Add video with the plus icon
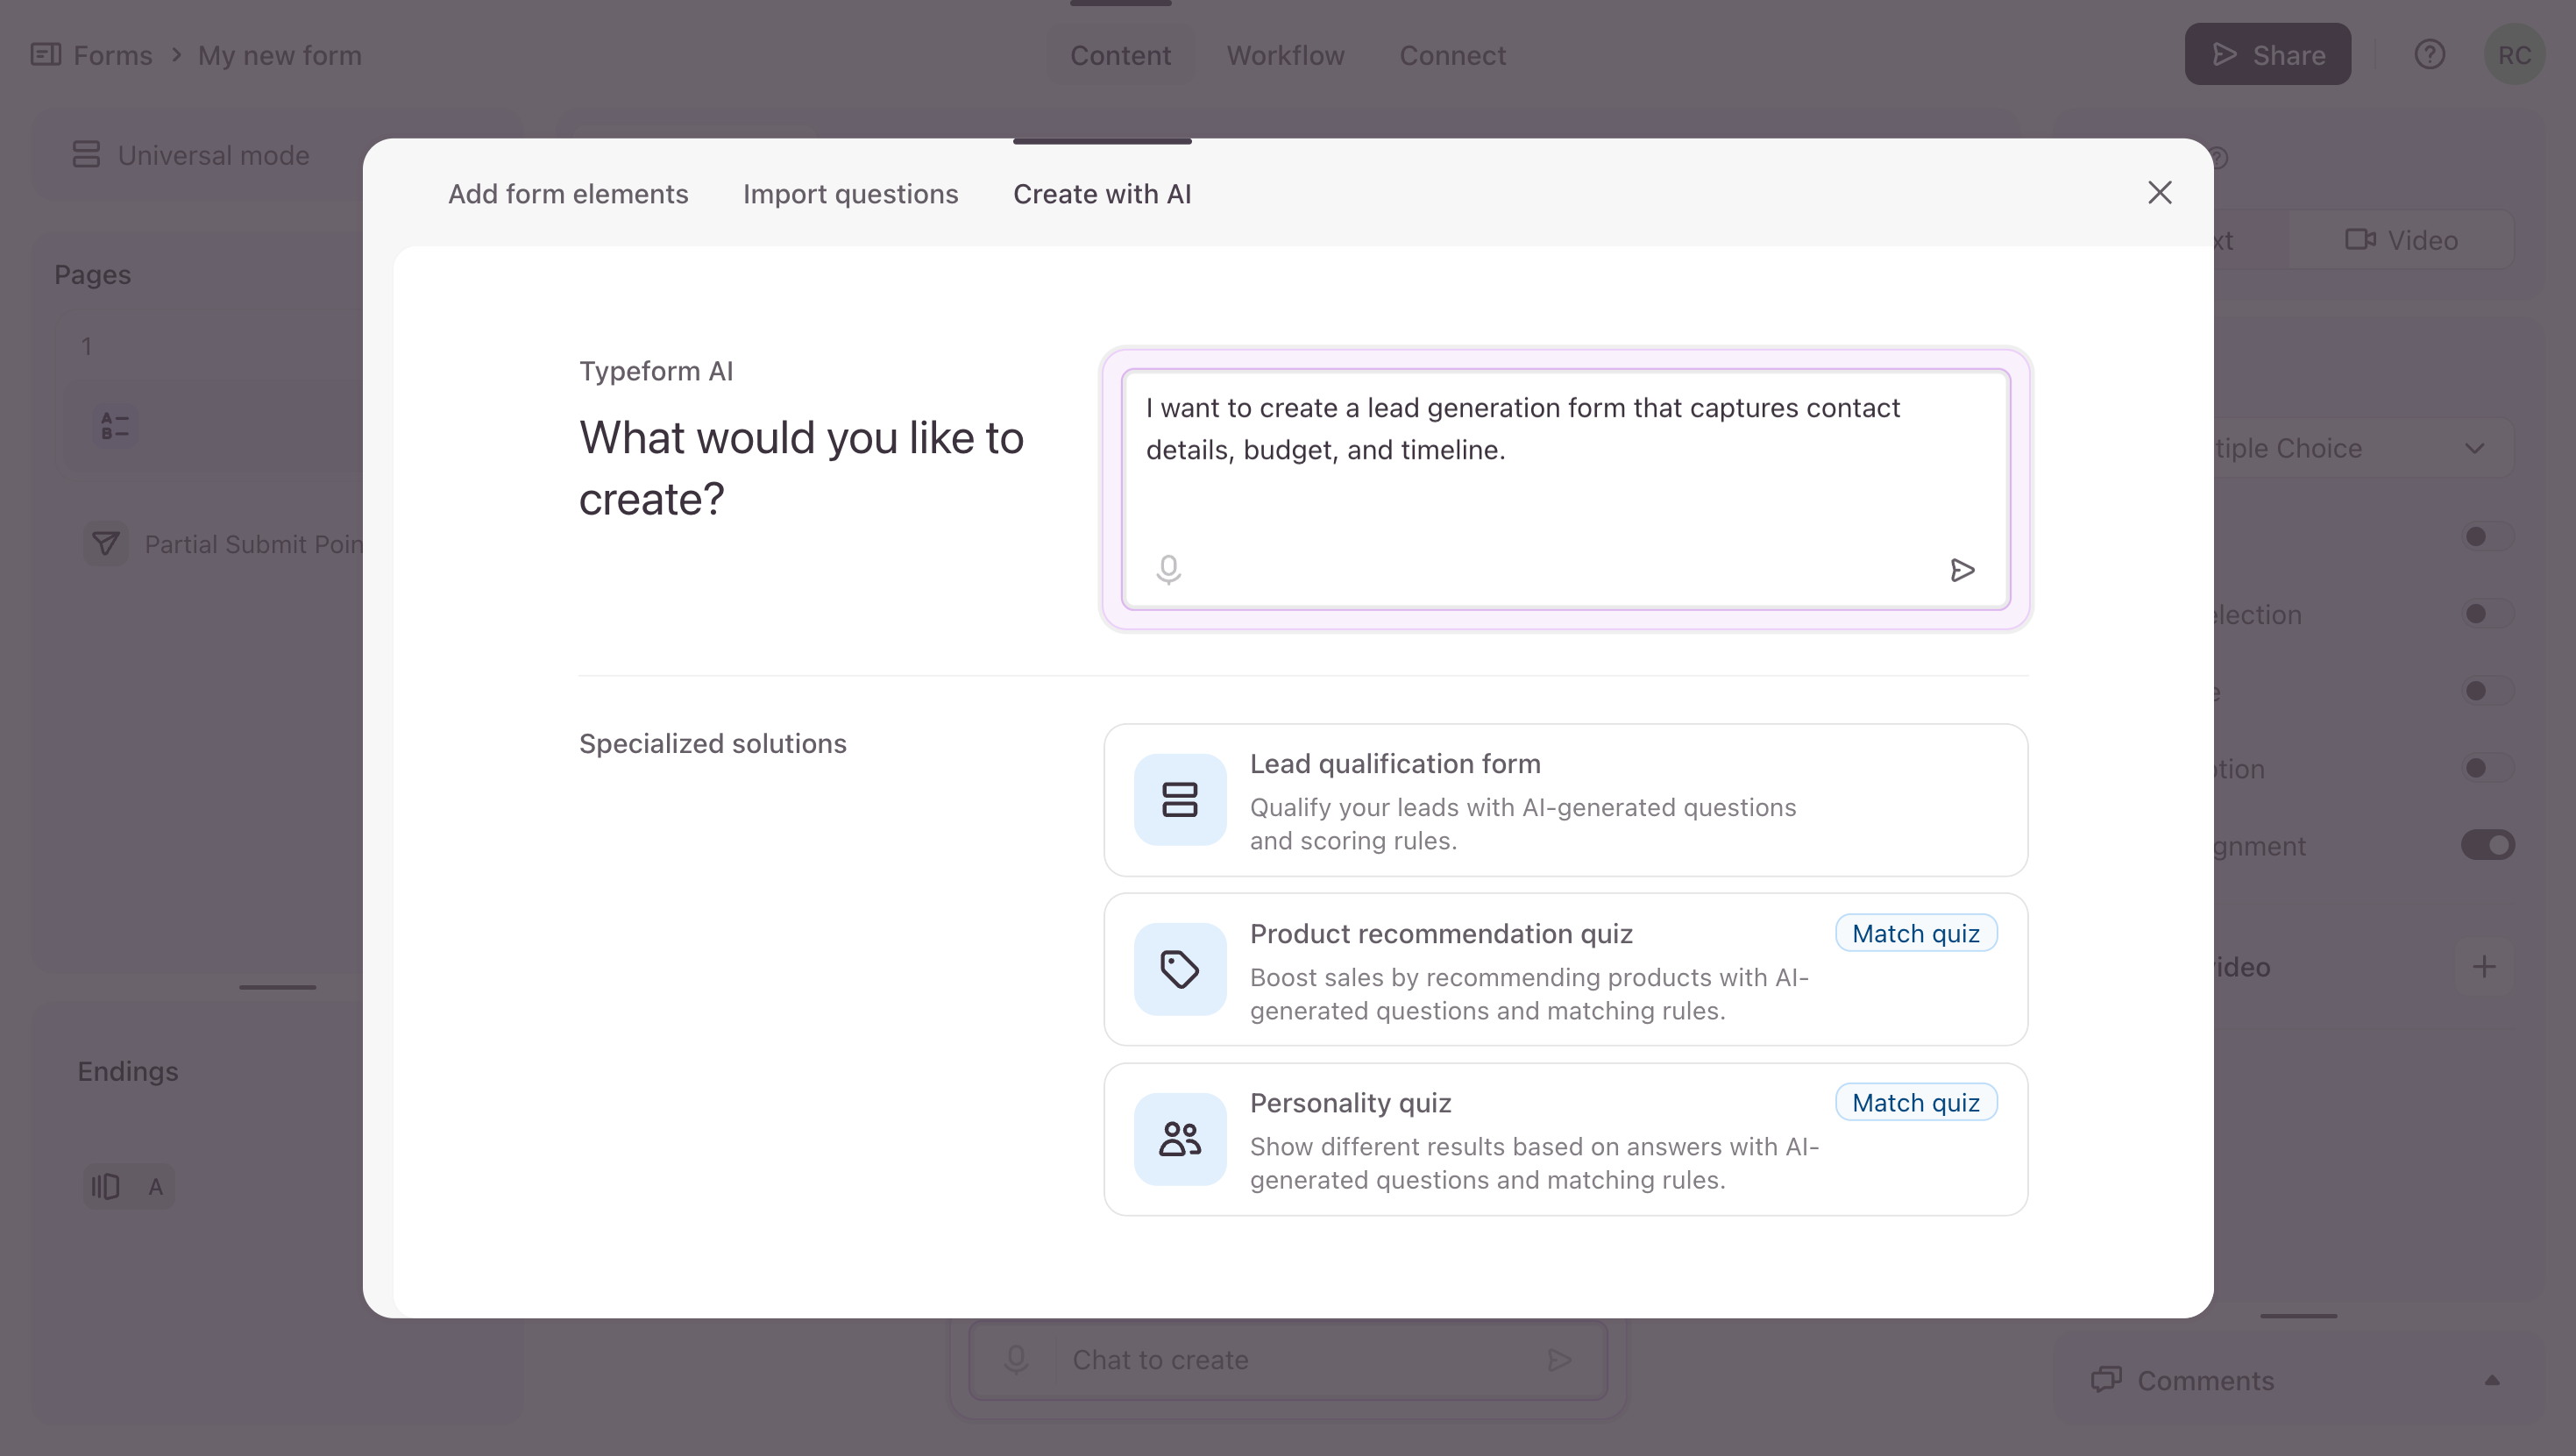The image size is (2576, 1456). 2484,966
